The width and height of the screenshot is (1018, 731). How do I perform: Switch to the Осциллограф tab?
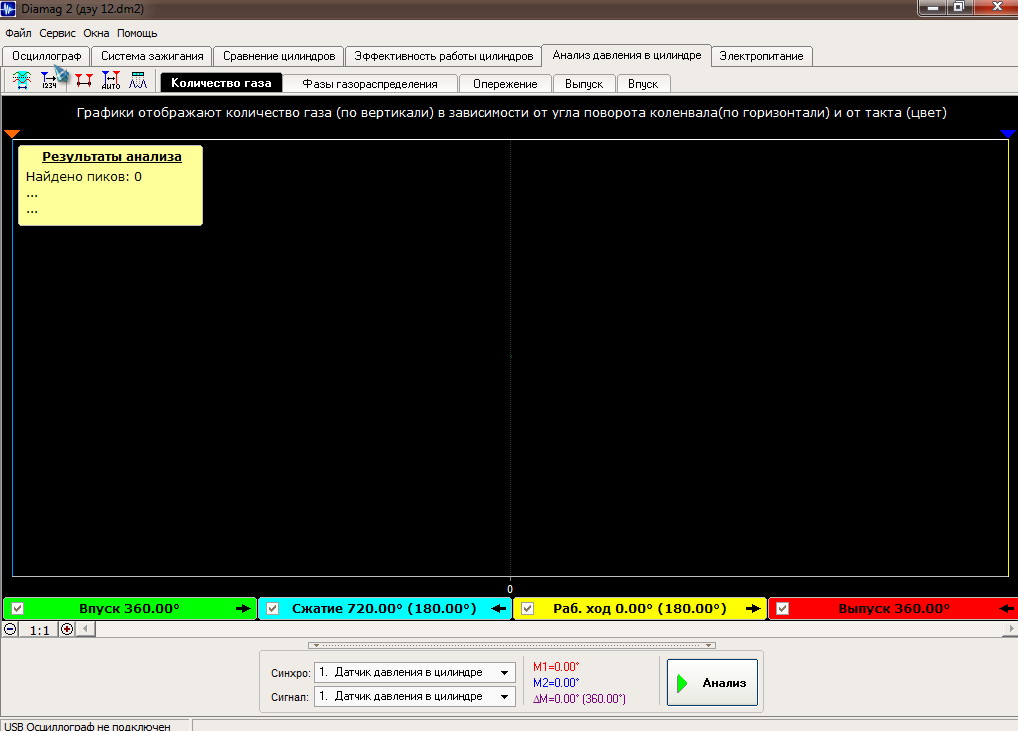pos(46,56)
